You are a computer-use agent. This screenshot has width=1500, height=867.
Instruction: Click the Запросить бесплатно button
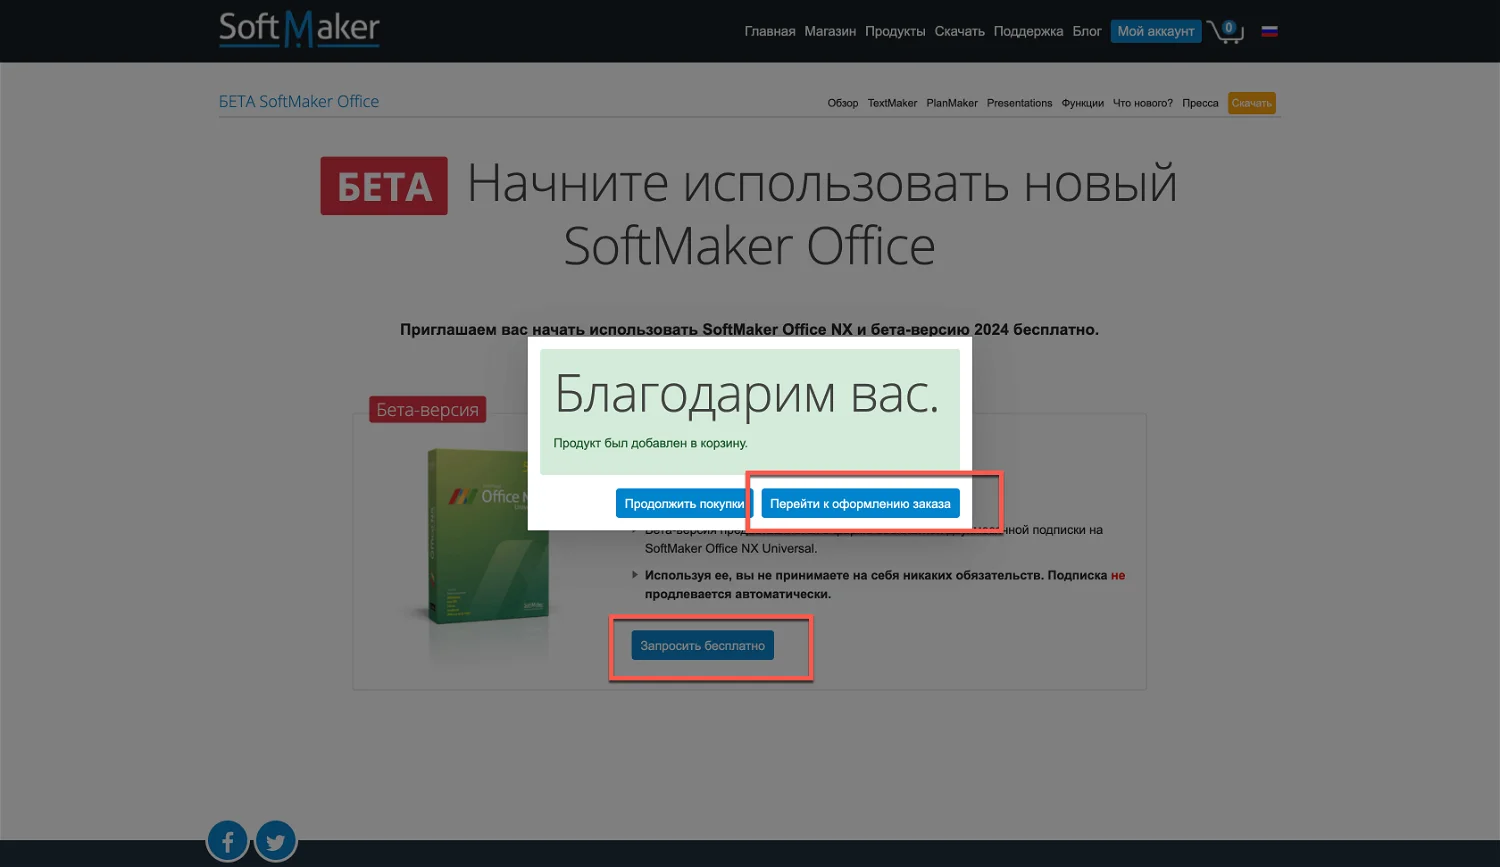tap(702, 646)
